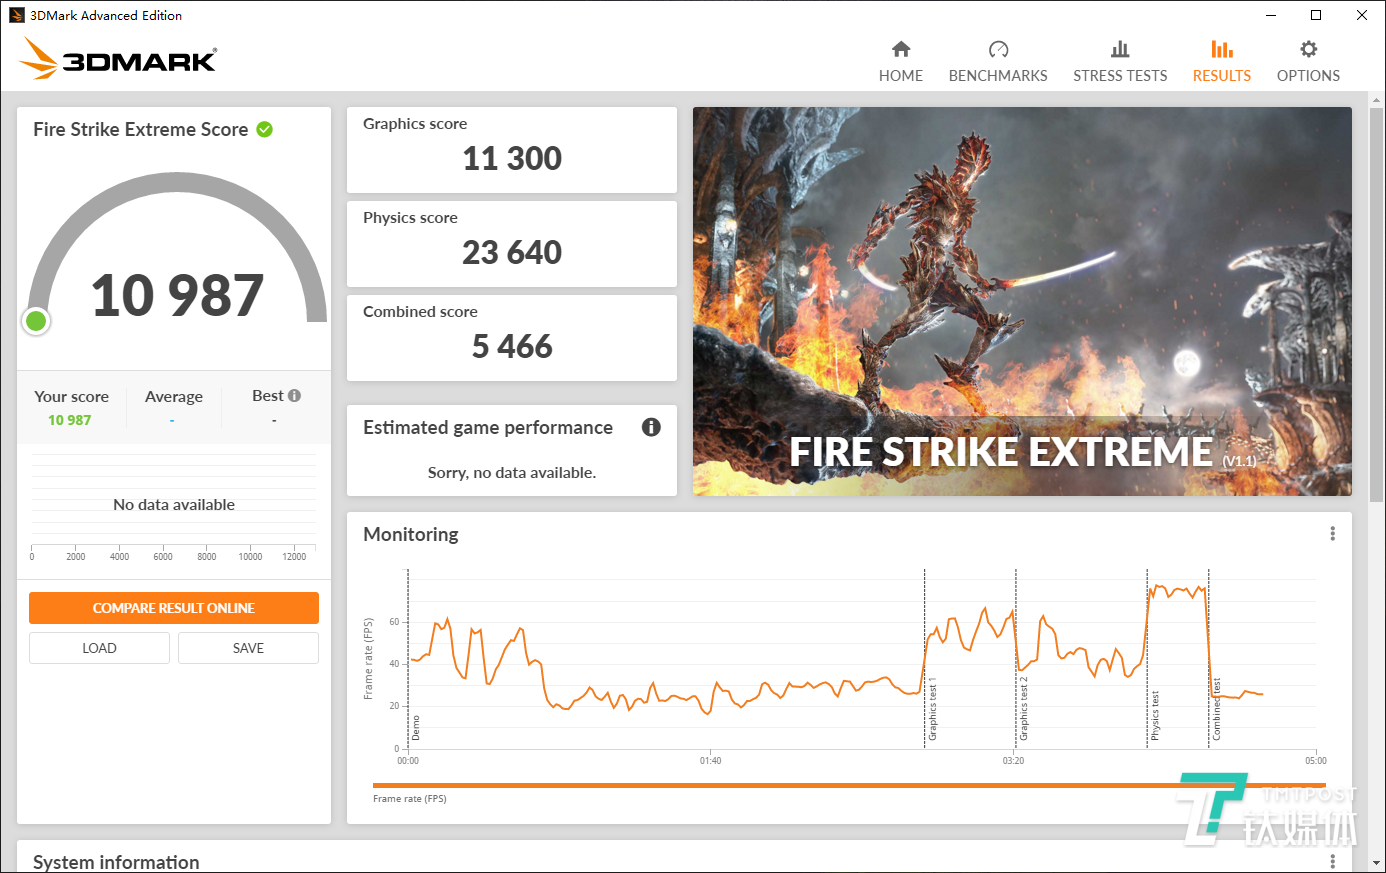Screen dimensions: 1386x873
Task: Click the 3DMark title bar app icon
Action: click(x=16, y=15)
